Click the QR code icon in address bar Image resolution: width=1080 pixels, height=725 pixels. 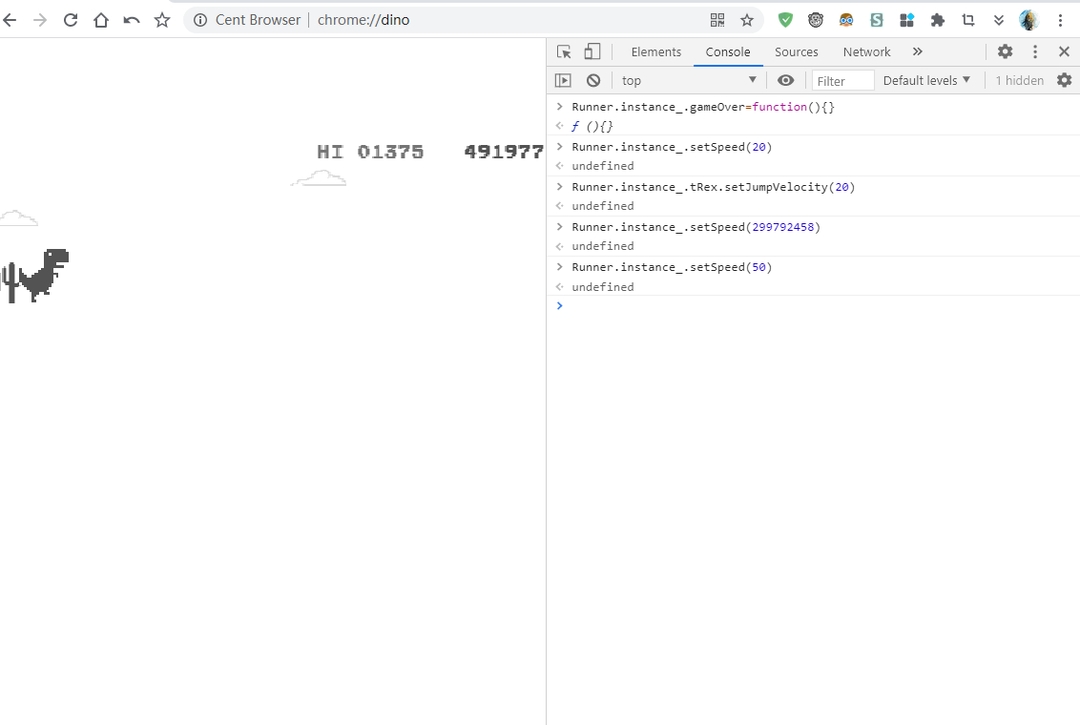click(x=717, y=20)
